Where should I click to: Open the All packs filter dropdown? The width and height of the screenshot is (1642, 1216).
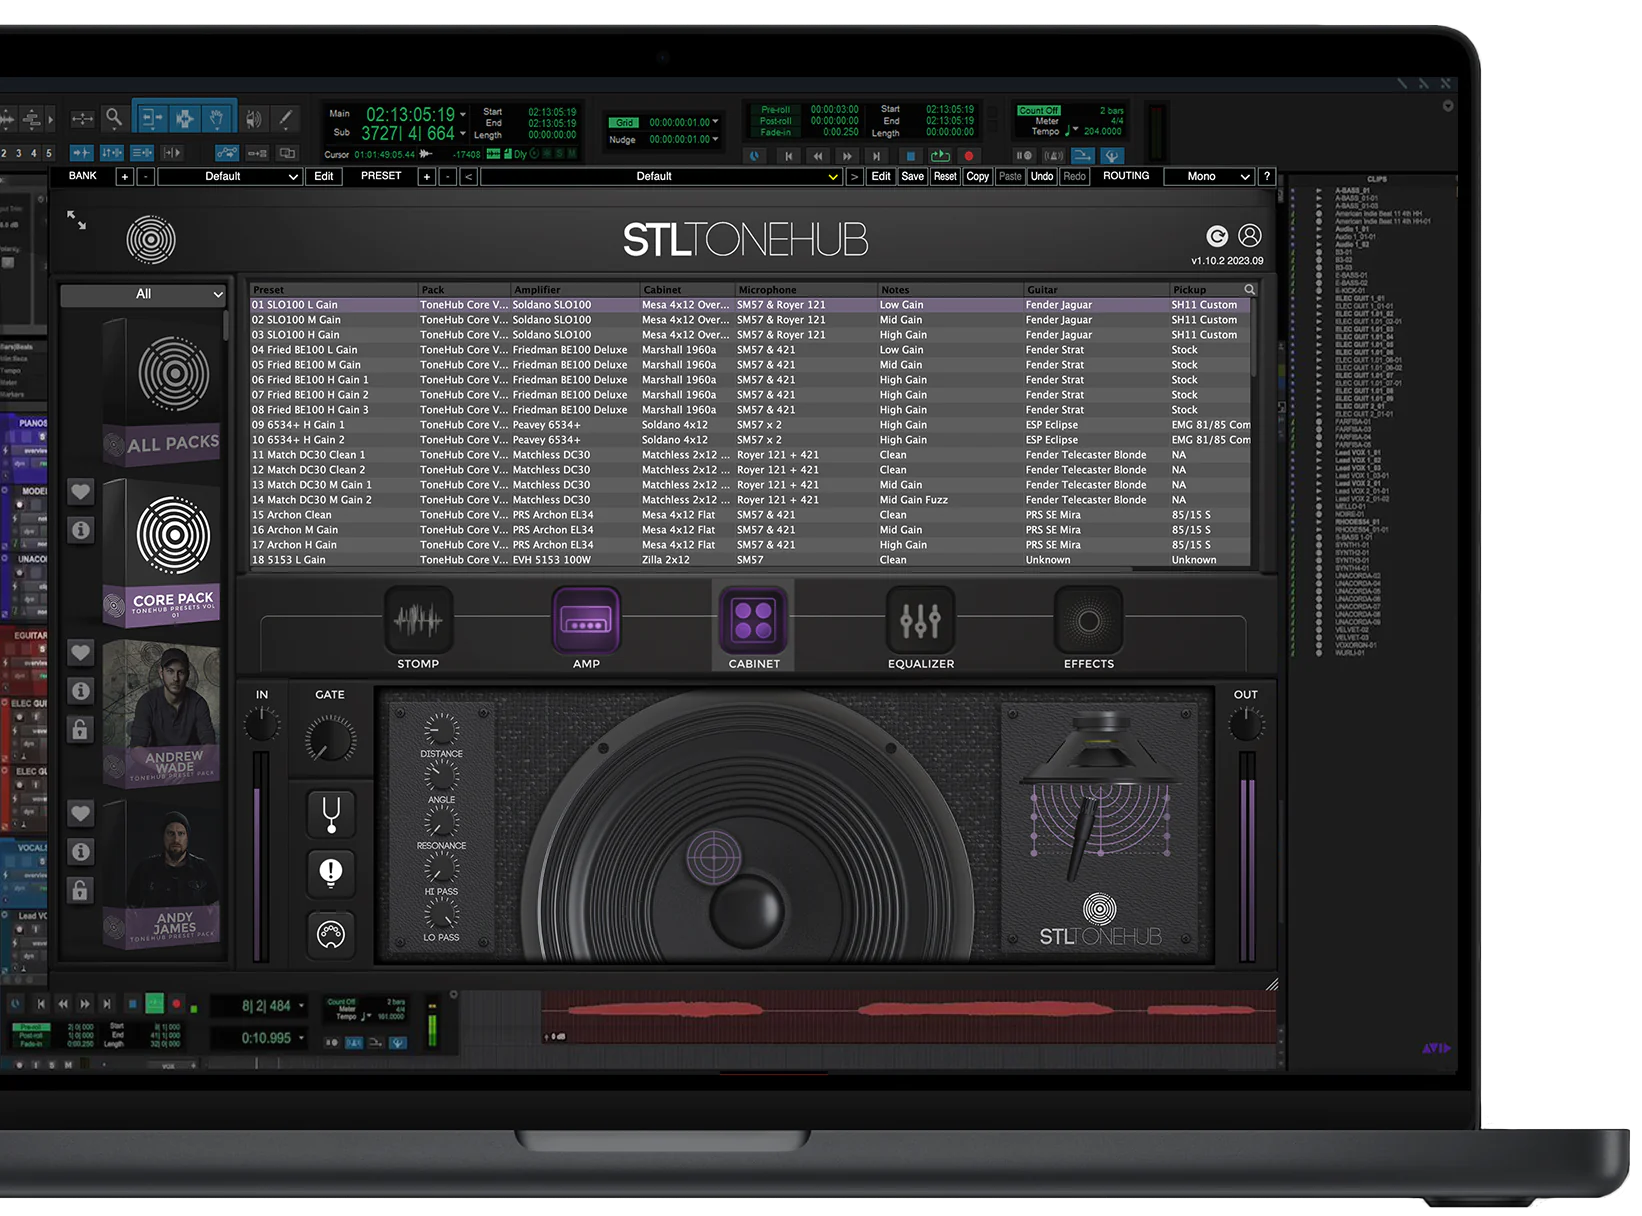coord(143,294)
